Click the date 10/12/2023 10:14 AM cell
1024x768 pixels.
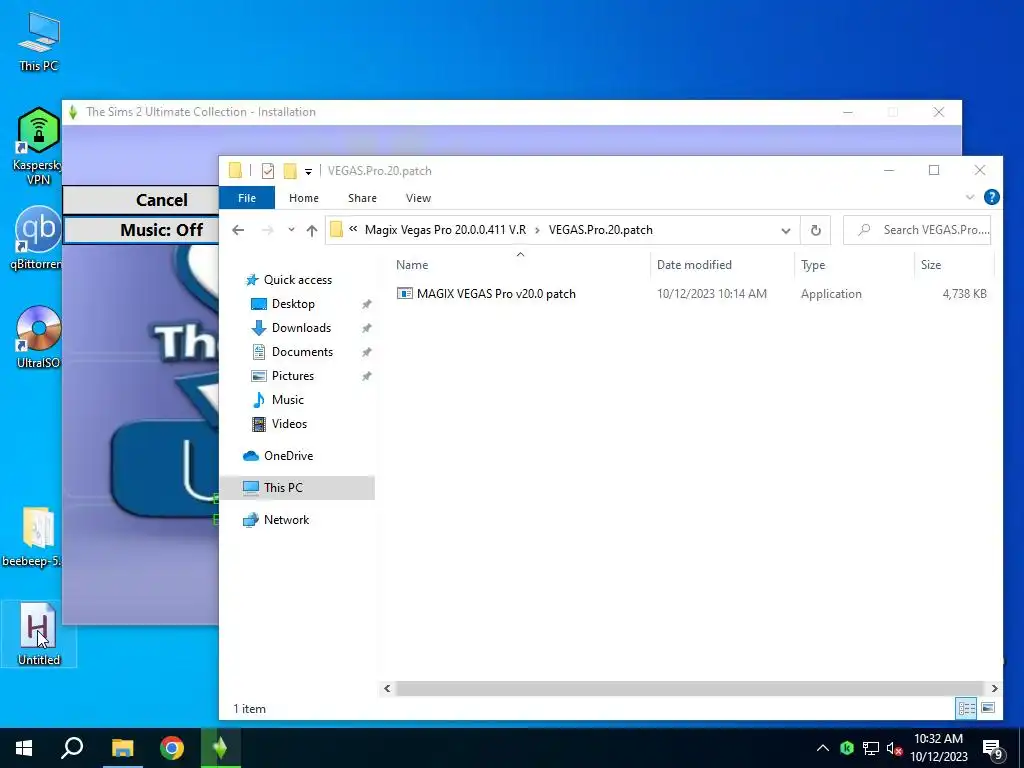(712, 294)
